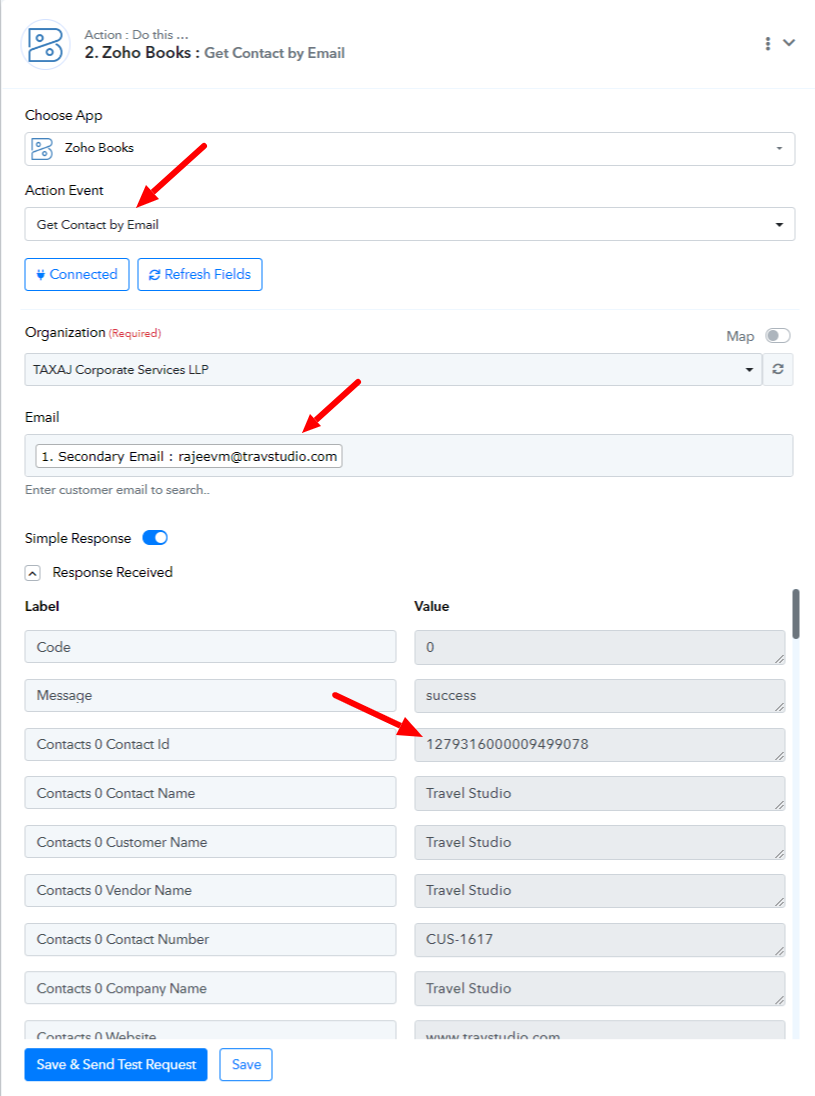This screenshot has height=1096, width=815.
Task: Click the response list scrollbar thumb
Action: click(795, 614)
